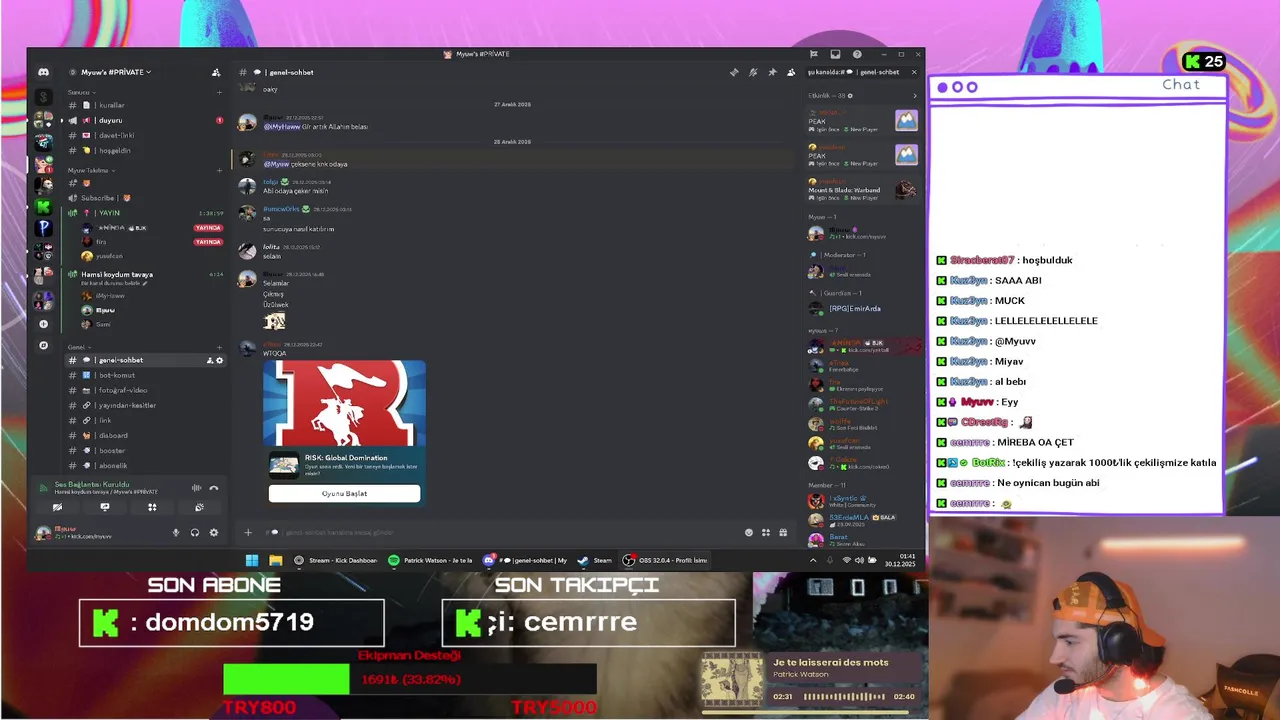Open the davet-linki channel
Image resolution: width=1280 pixels, height=720 pixels.
click(145, 135)
